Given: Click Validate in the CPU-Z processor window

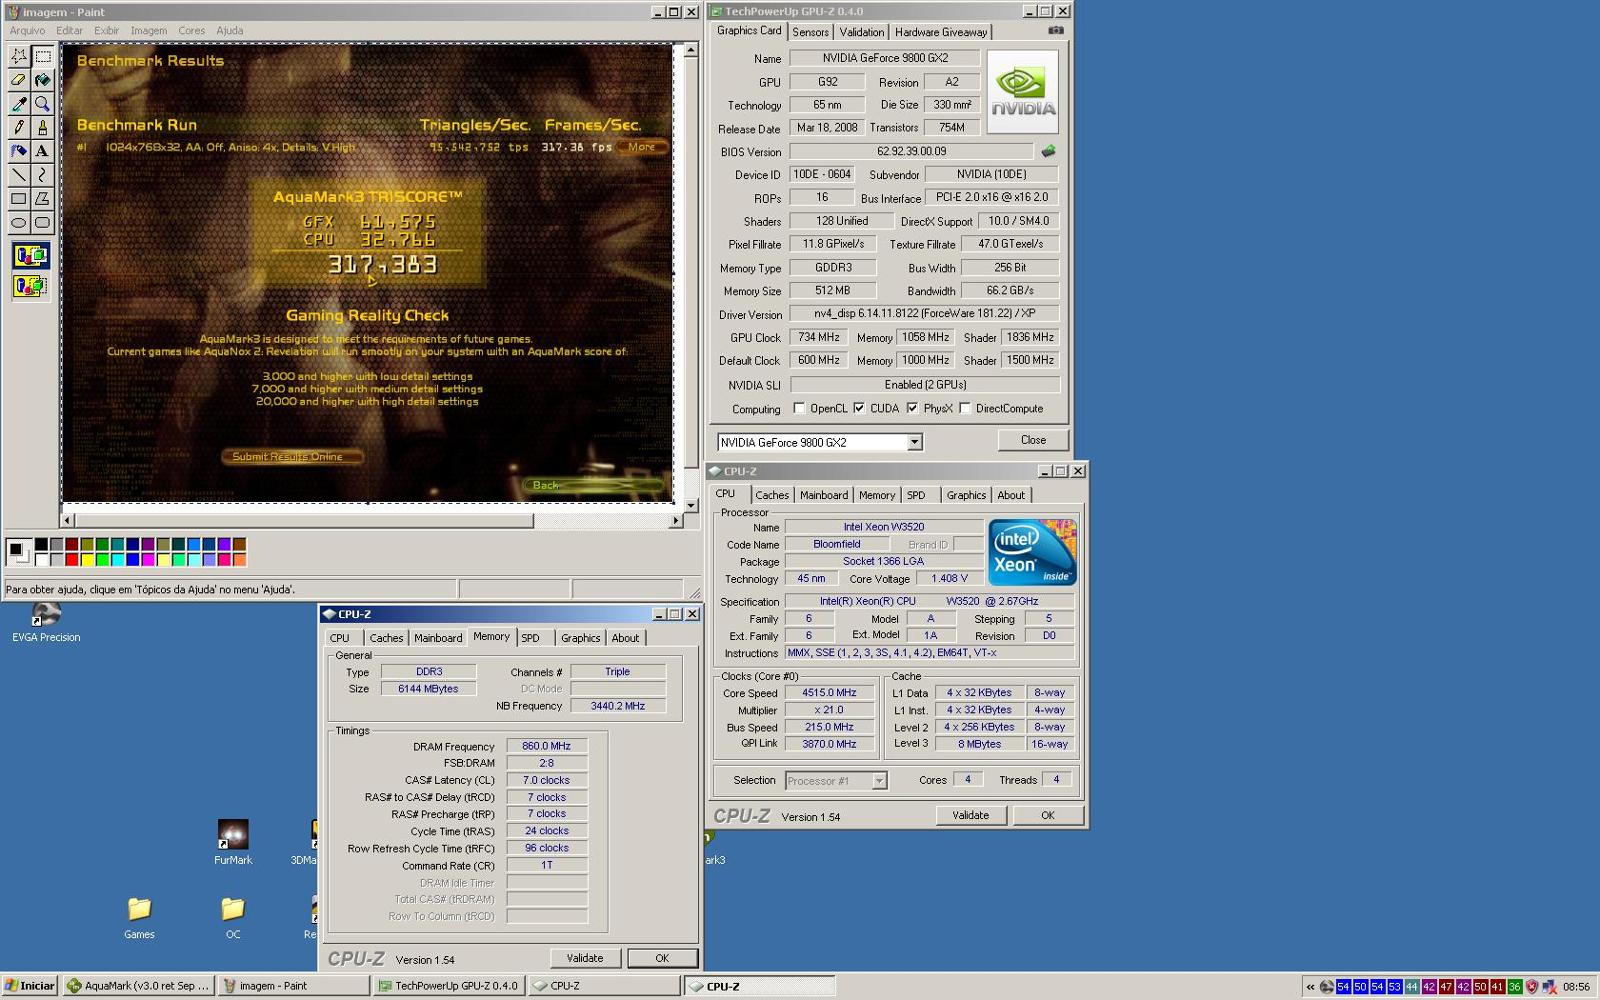Looking at the screenshot, I should point(970,815).
